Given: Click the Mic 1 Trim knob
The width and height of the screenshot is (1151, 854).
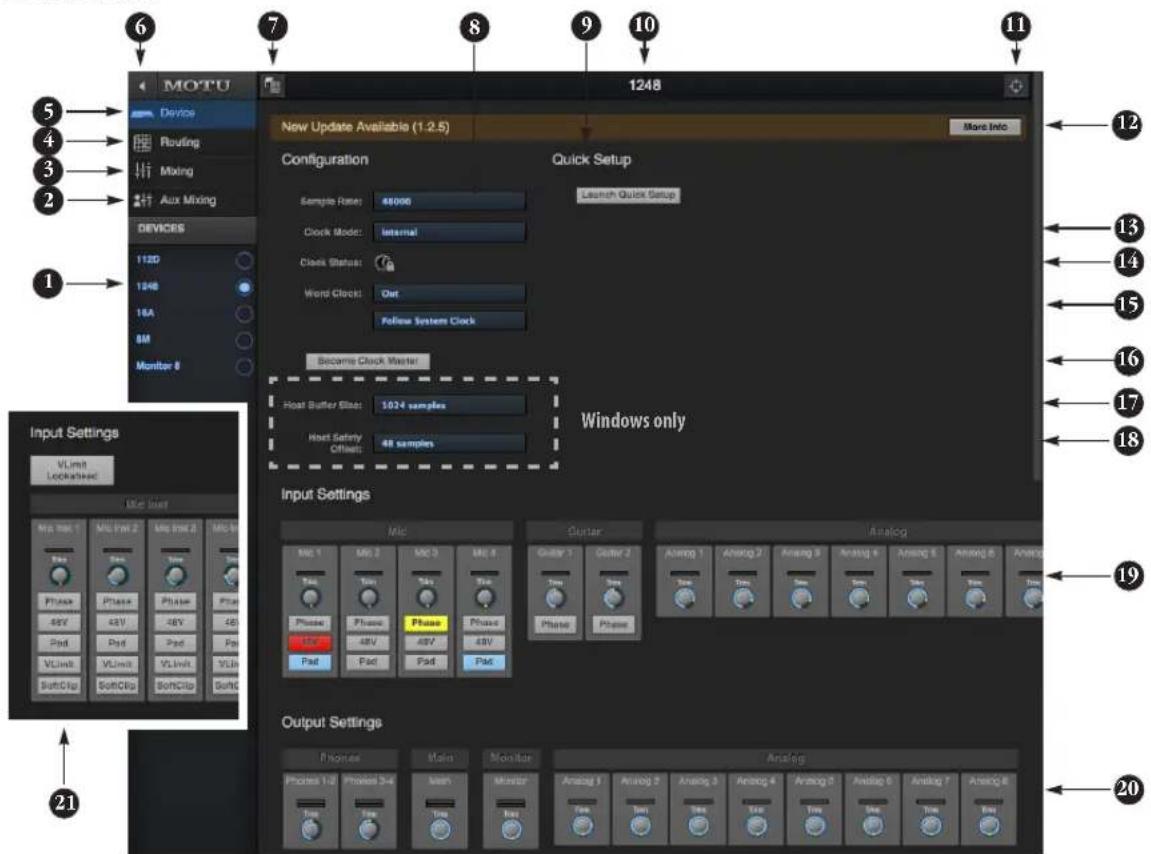Looking at the screenshot, I should click(x=311, y=598).
